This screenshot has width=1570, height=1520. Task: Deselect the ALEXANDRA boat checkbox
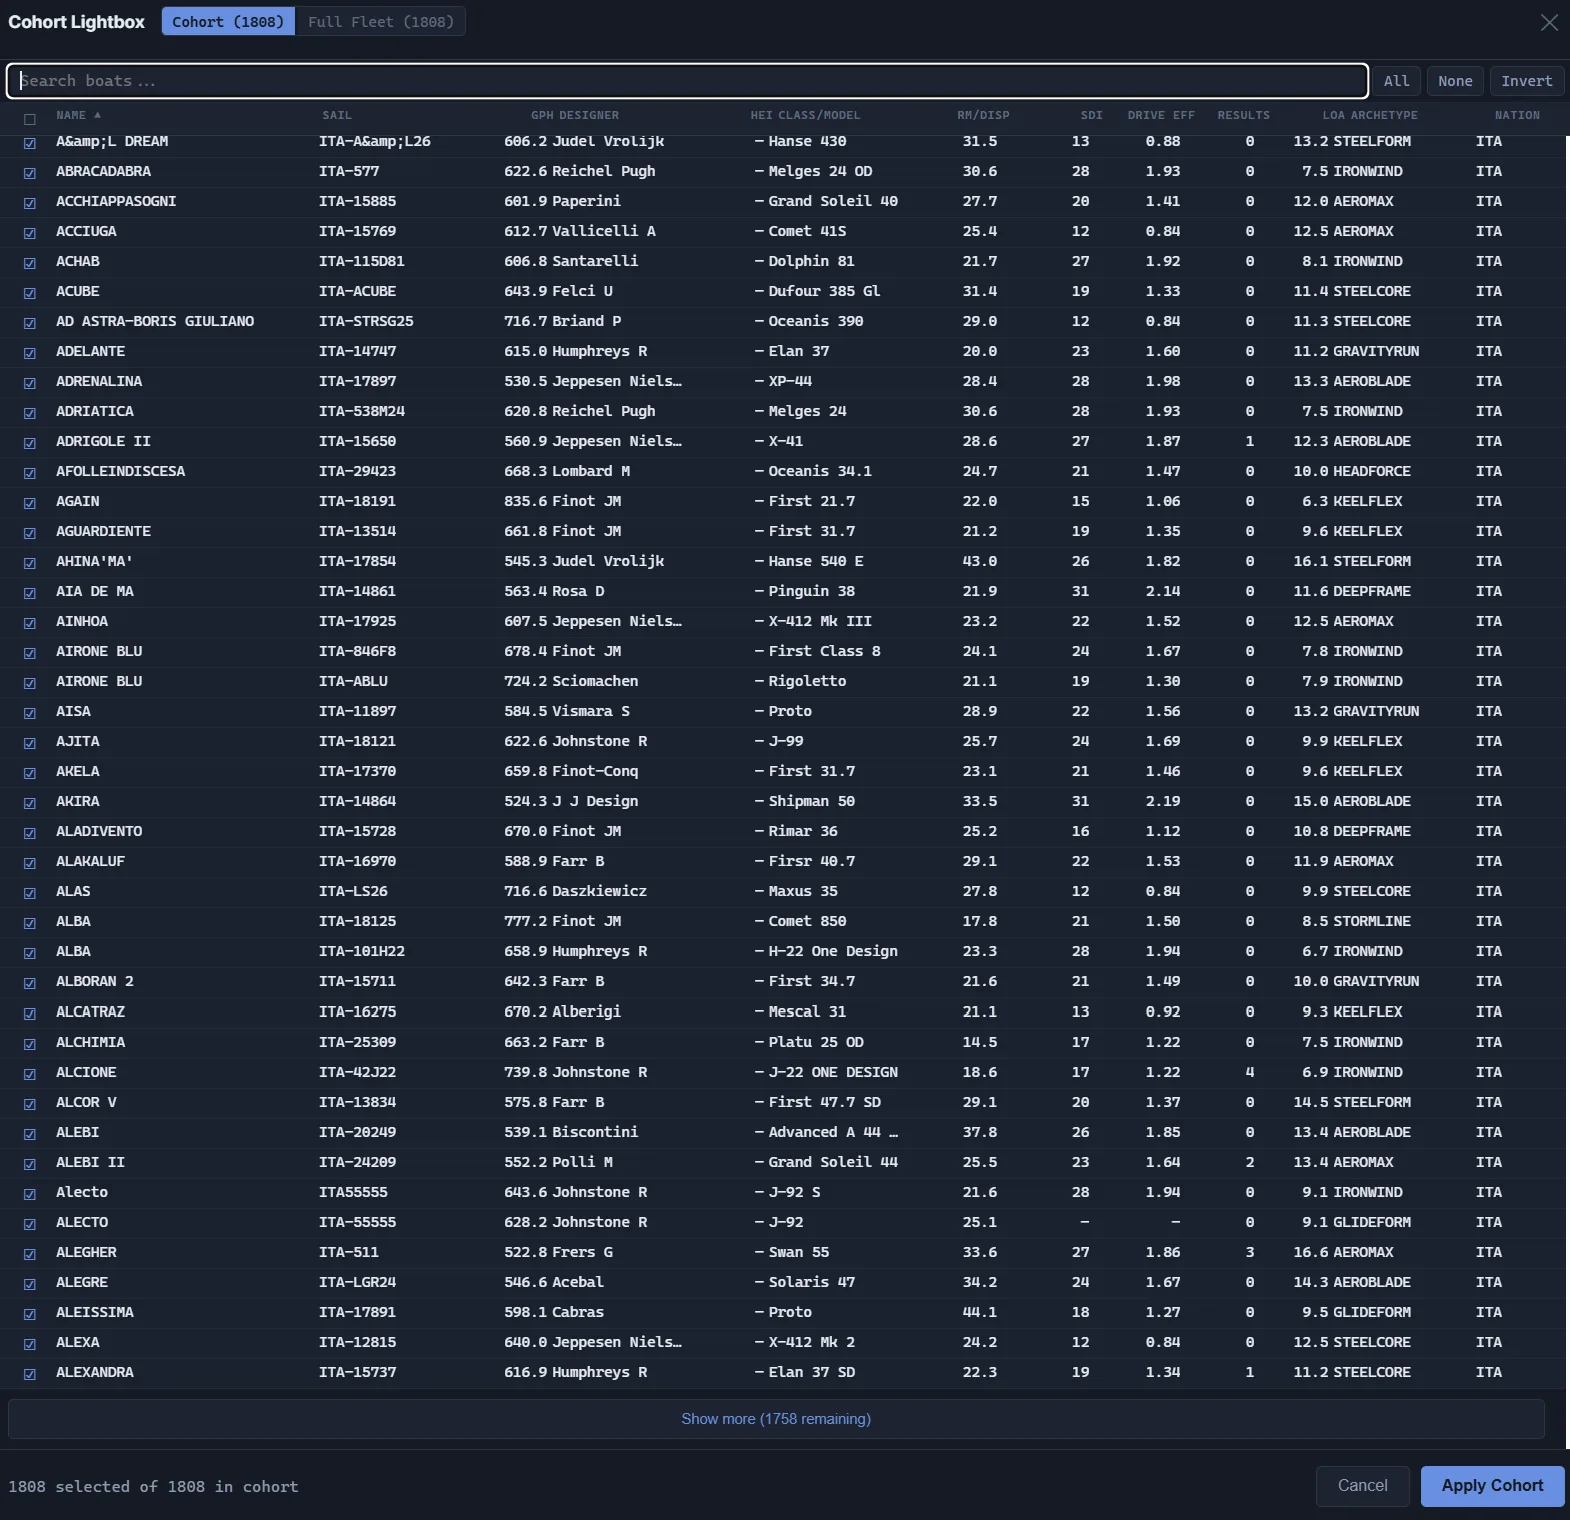pos(30,1374)
